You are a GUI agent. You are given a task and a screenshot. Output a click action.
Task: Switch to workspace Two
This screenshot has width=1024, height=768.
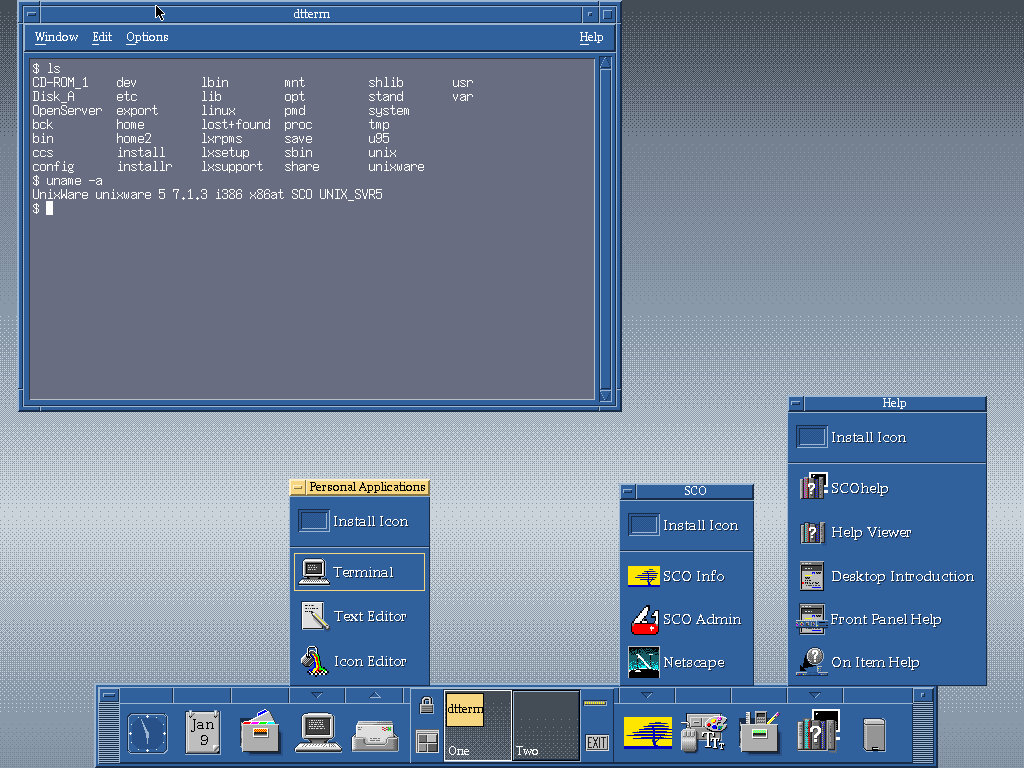click(x=546, y=726)
